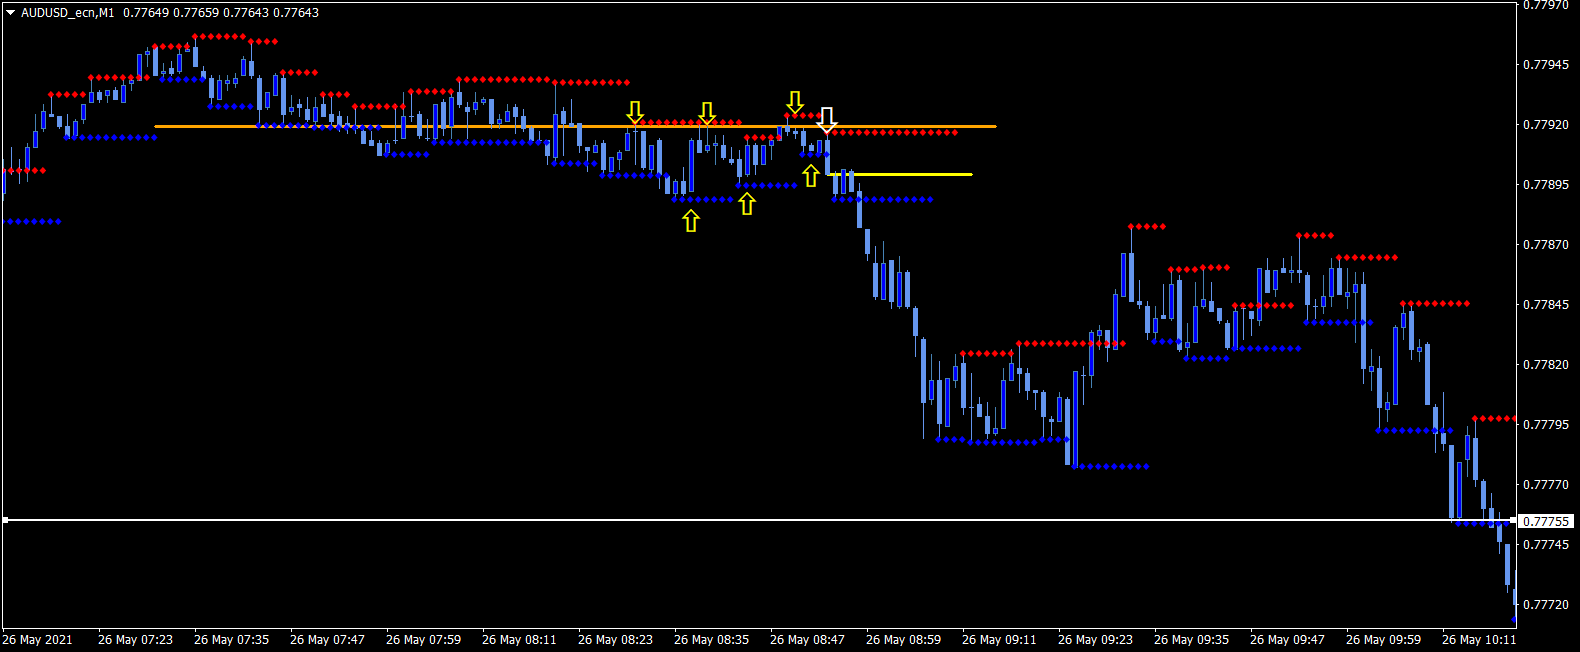1580x652 pixels.
Task: Click price axis label 0.77770
Action: pos(1546,485)
